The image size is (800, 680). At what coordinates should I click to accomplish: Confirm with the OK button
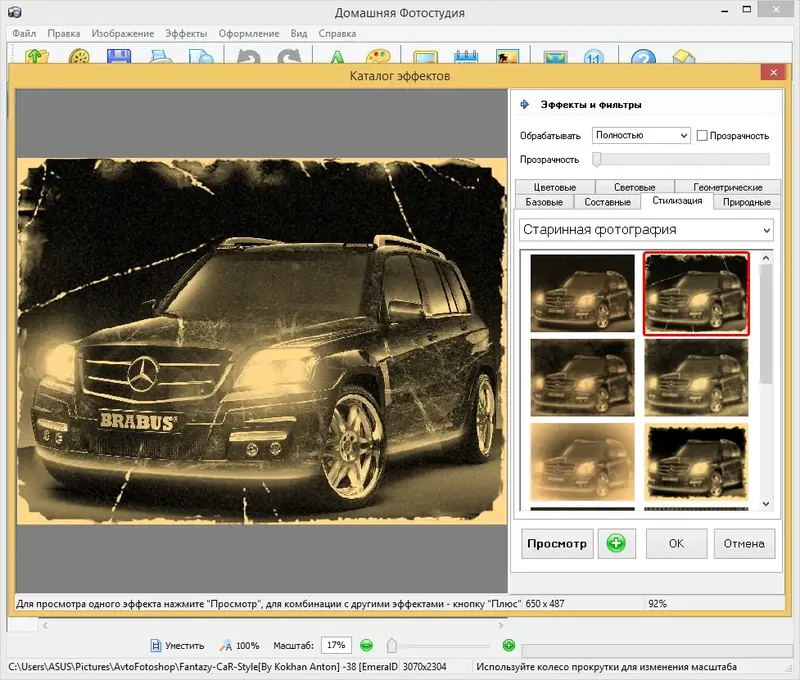coord(676,544)
